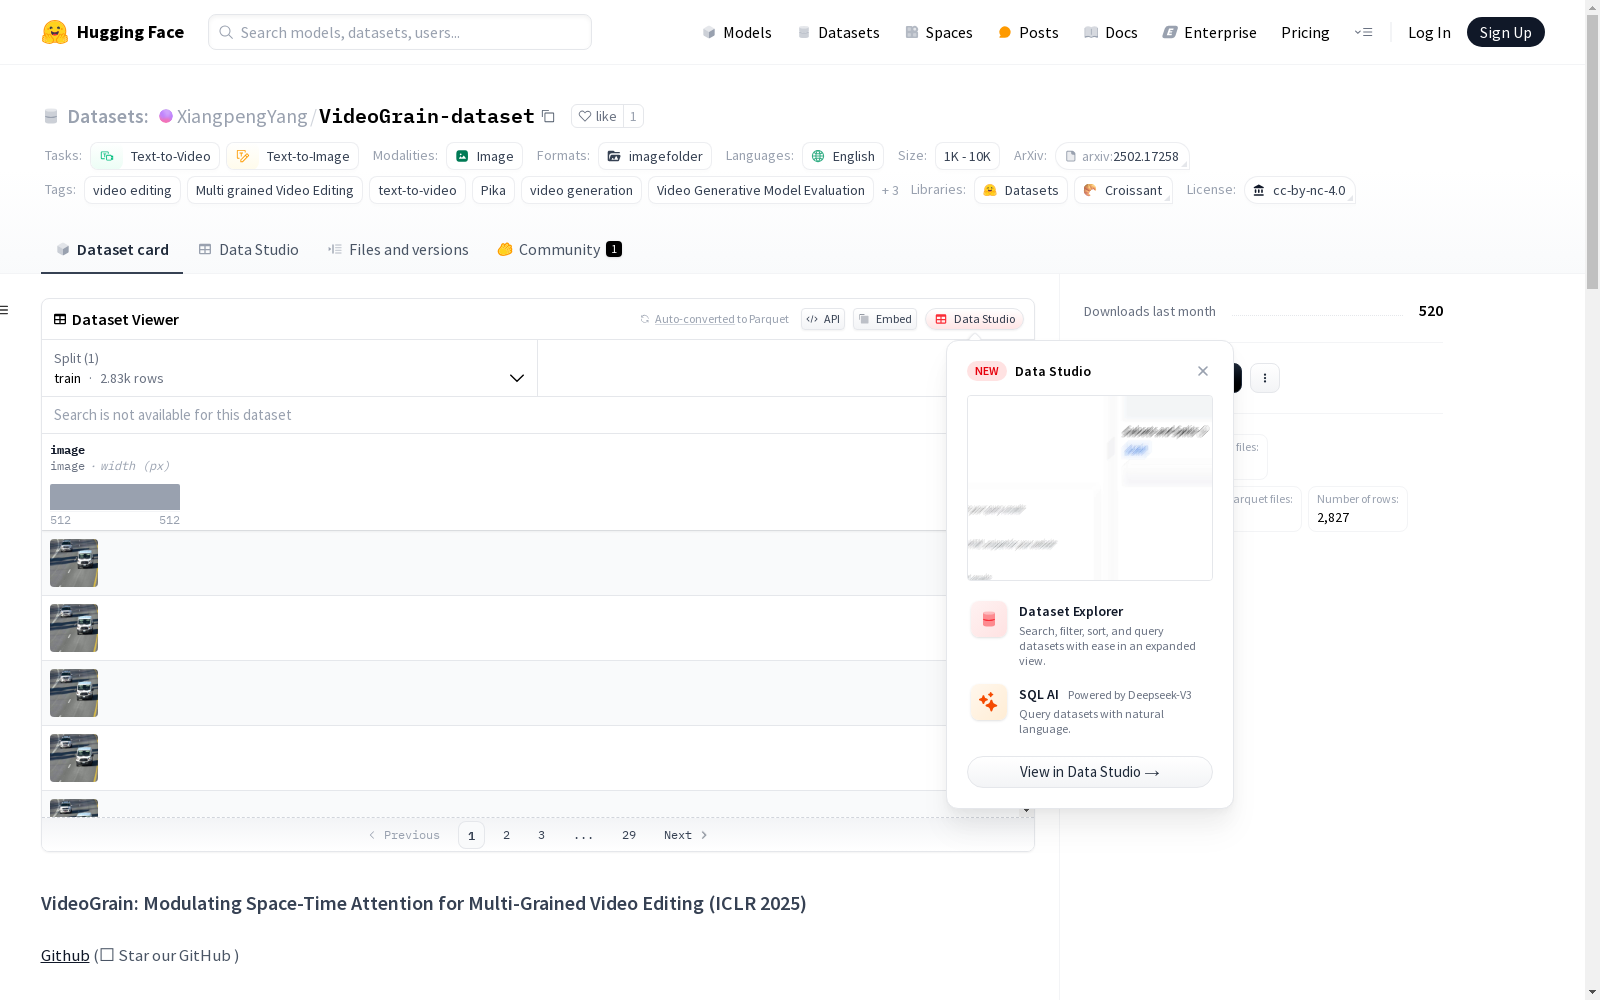The width and height of the screenshot is (1600, 1000).
Task: Click the video generation tag
Action: click(x=581, y=190)
